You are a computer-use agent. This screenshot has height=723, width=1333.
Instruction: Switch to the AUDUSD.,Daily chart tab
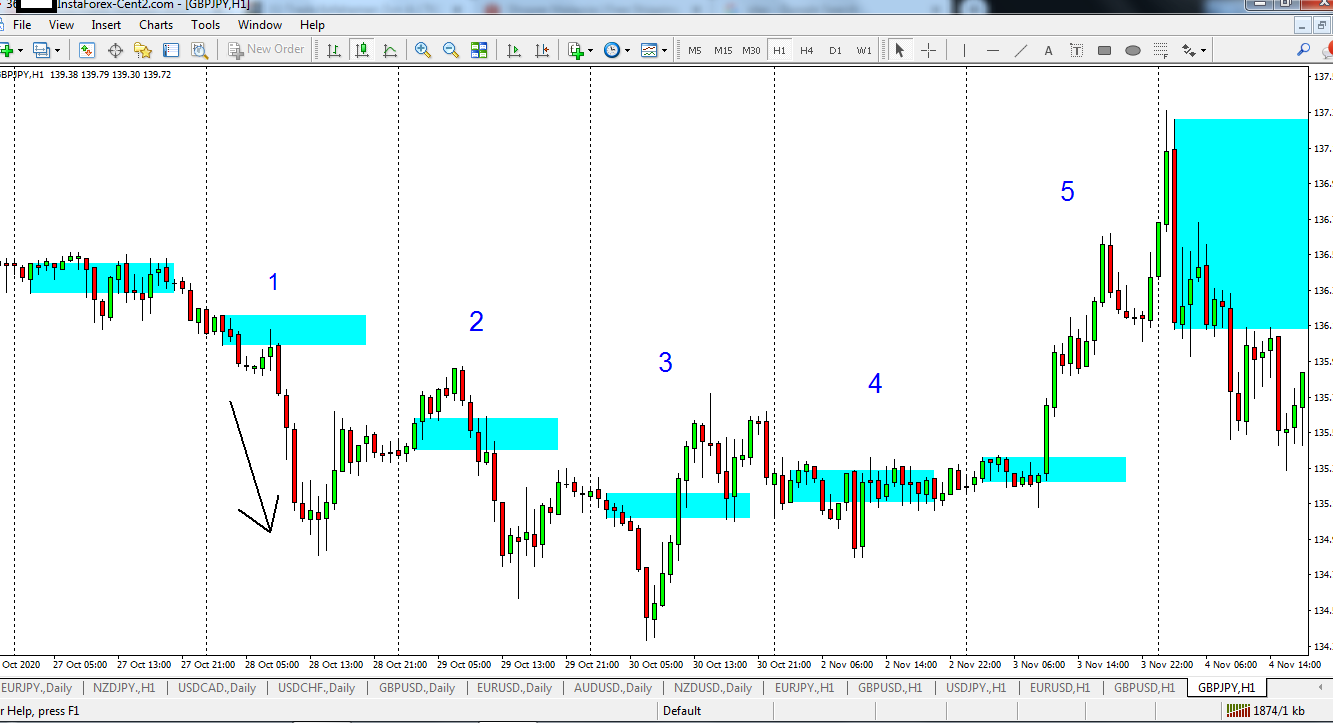tap(613, 688)
